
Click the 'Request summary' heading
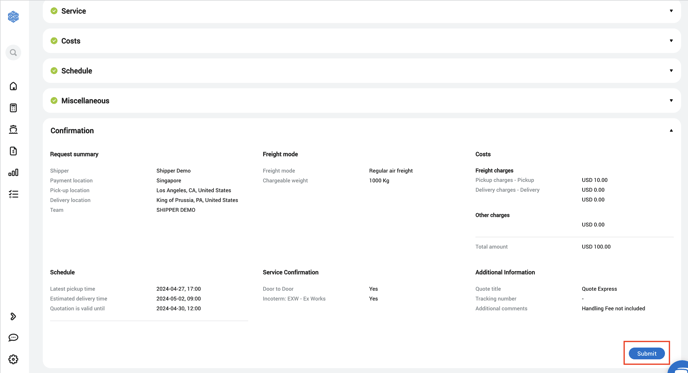pos(74,154)
